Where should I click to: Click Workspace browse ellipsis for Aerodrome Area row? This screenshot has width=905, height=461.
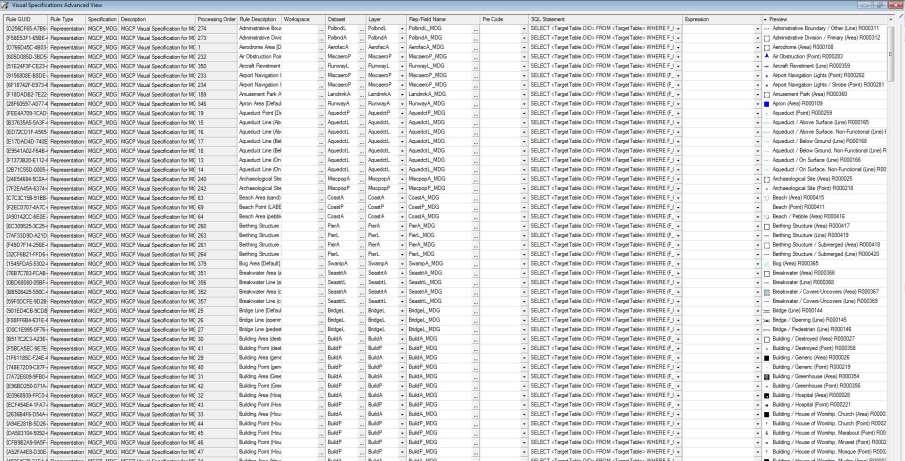click(321, 47)
